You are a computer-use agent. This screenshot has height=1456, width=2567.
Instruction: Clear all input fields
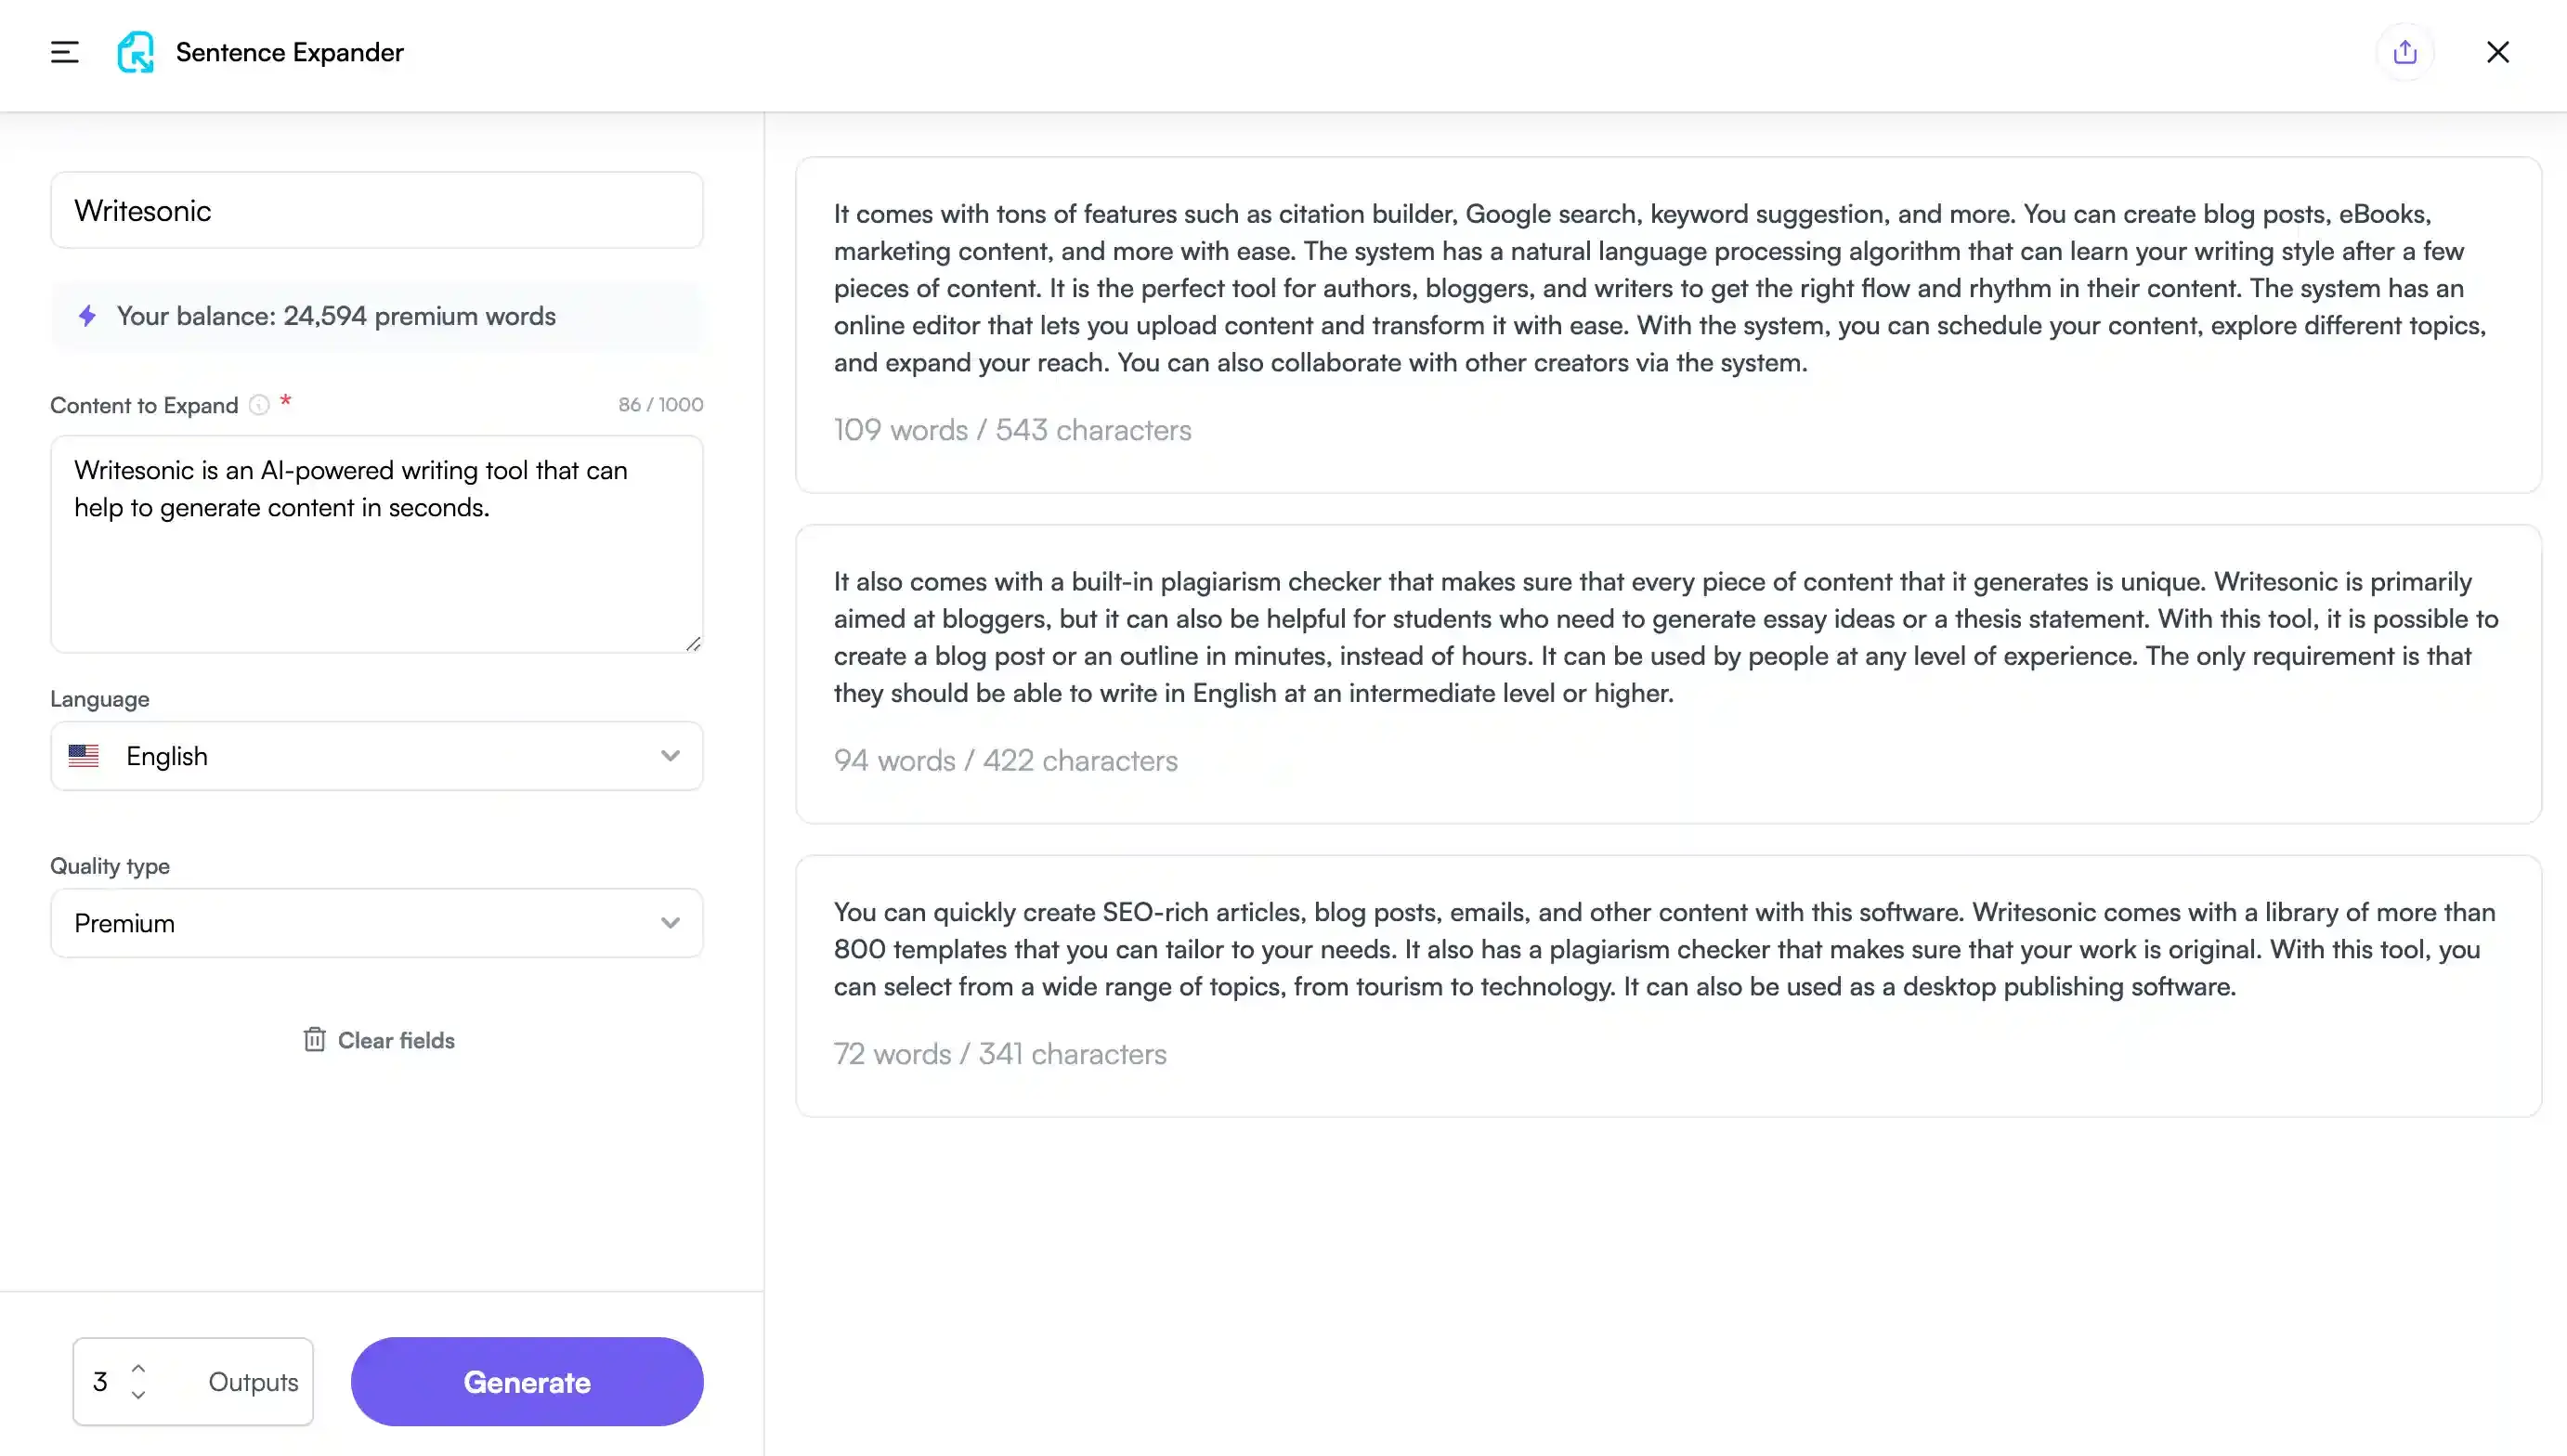(394, 1040)
